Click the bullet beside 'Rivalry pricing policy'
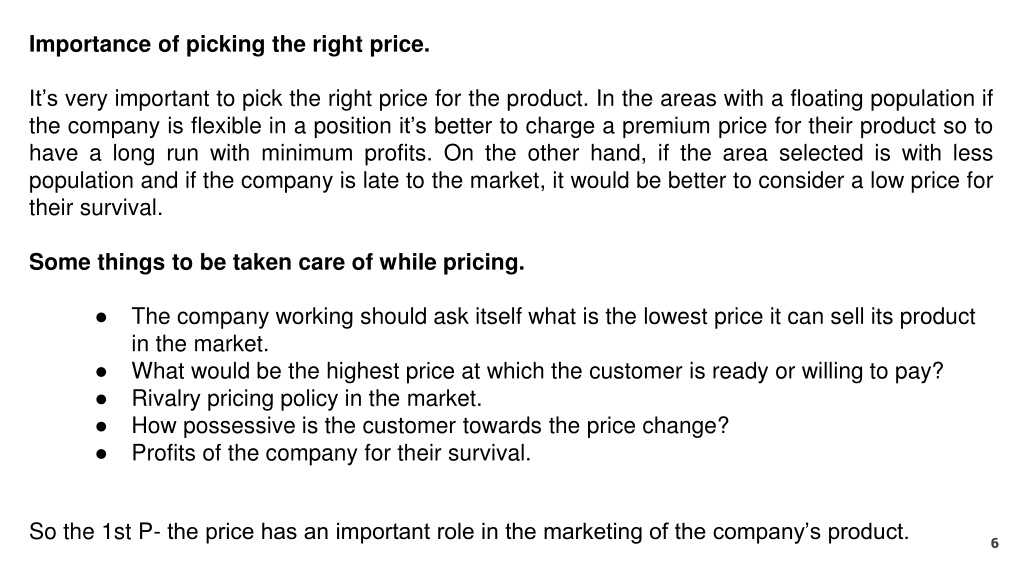The image size is (1024, 576). (101, 399)
